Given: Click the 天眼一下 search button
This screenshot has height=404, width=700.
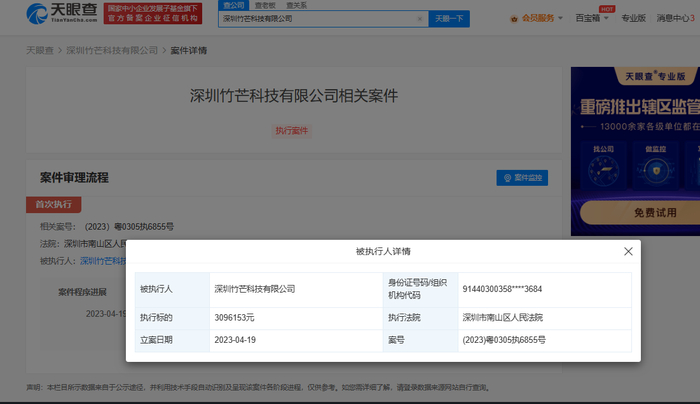Looking at the screenshot, I should (x=449, y=19).
